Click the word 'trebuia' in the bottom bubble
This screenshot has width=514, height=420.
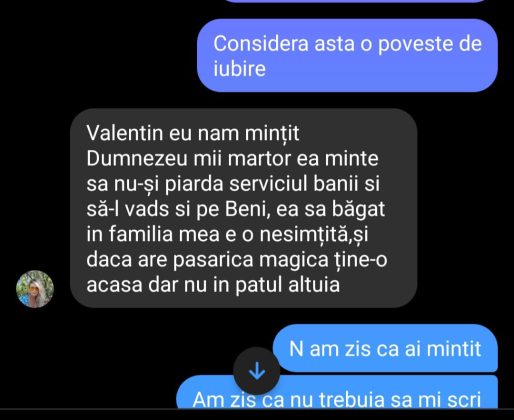pyautogui.click(x=352, y=399)
